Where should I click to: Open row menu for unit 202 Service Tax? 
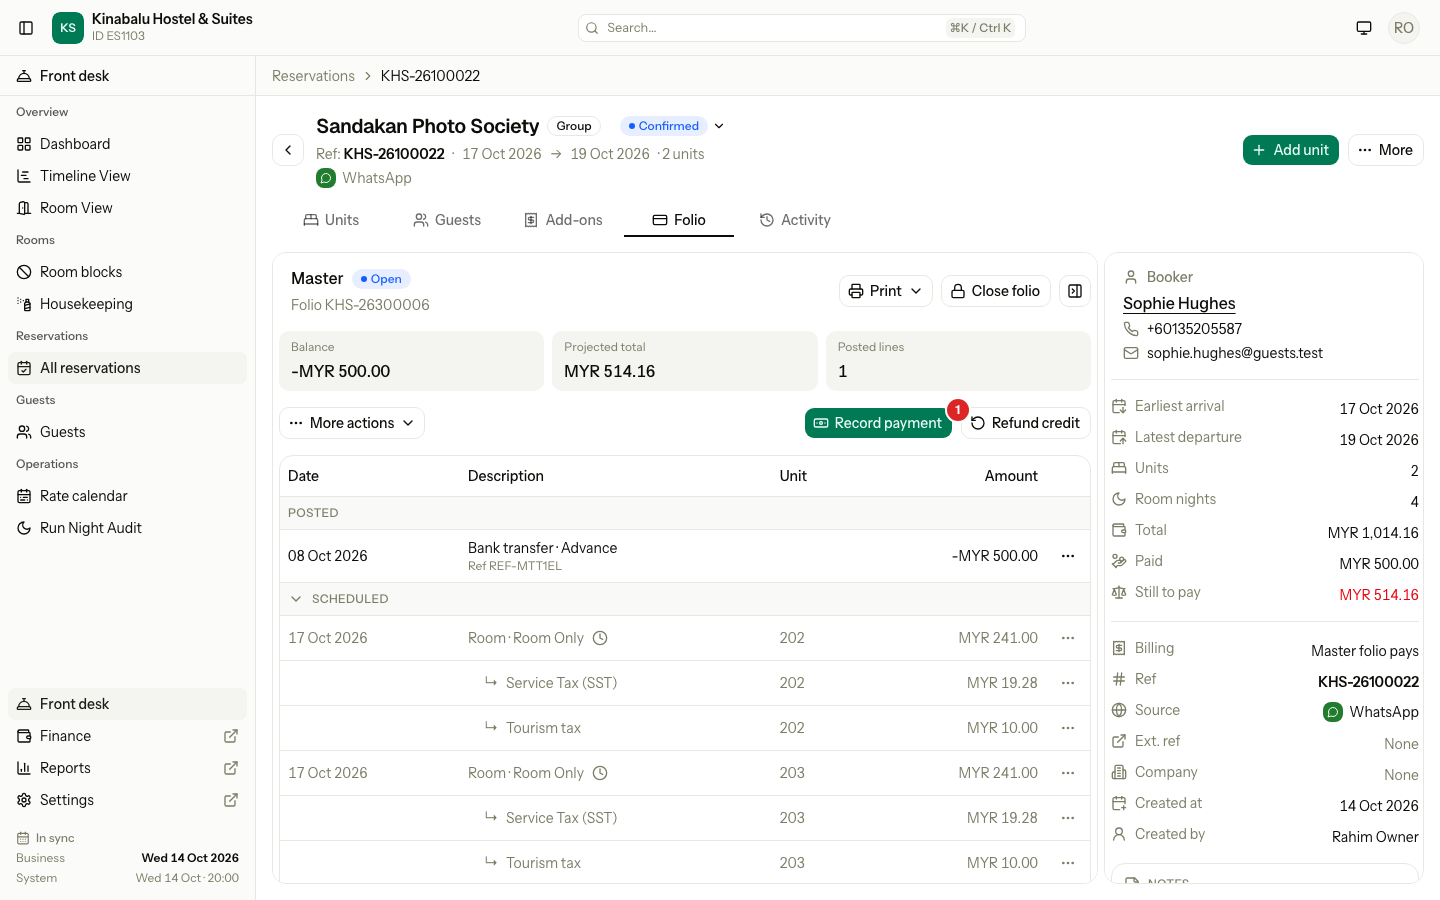[1068, 683]
